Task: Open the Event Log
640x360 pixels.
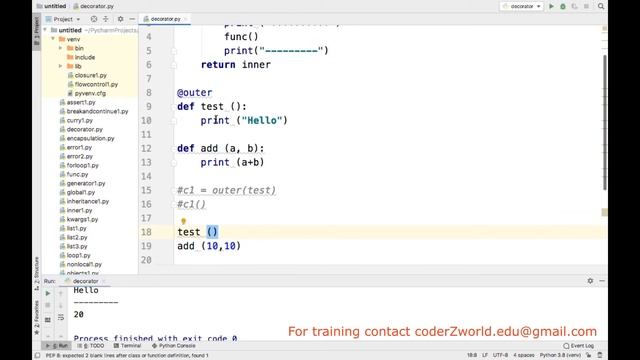Action: (579, 346)
